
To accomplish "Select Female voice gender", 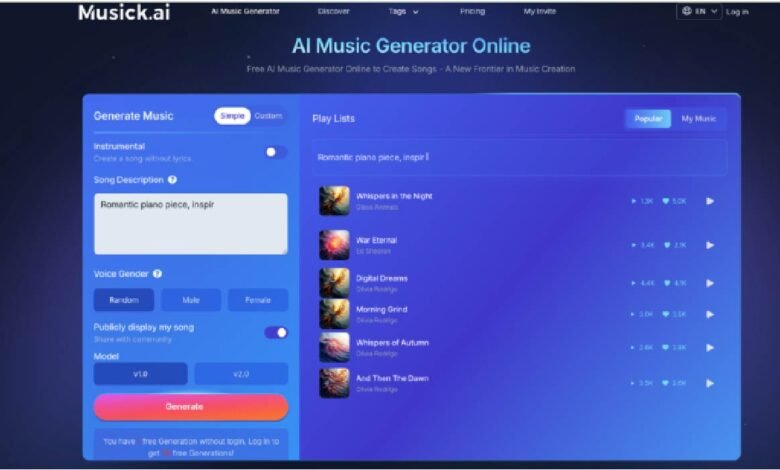I will (x=257, y=300).
